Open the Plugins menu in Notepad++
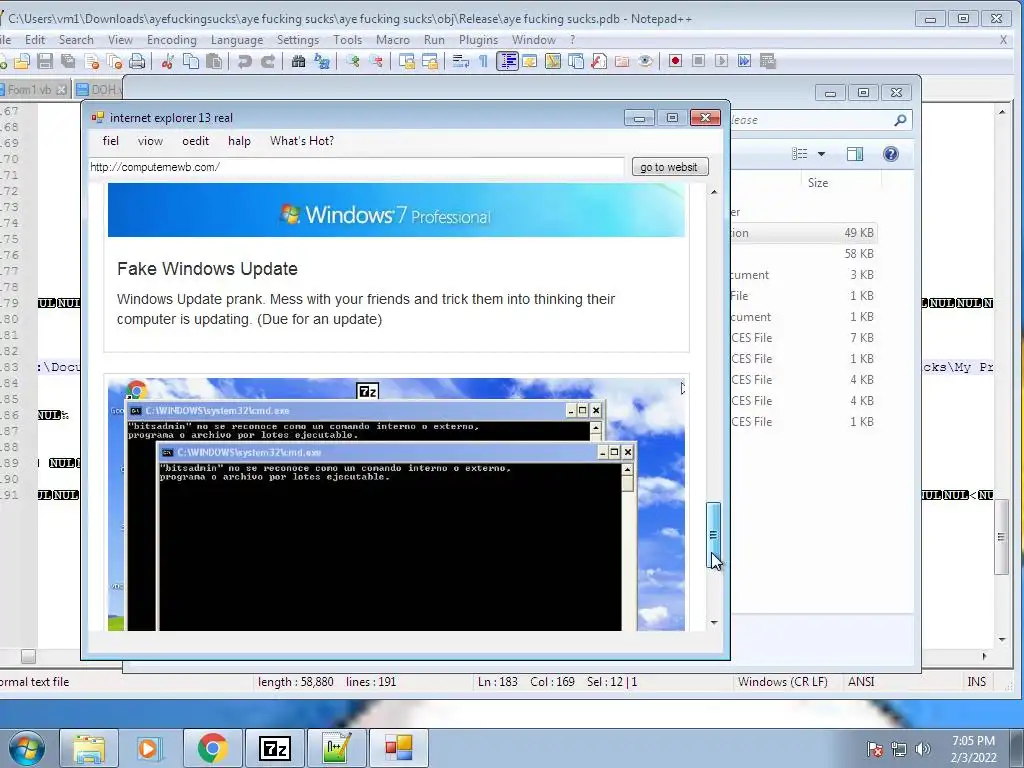The height and width of the screenshot is (768, 1024). pos(478,40)
